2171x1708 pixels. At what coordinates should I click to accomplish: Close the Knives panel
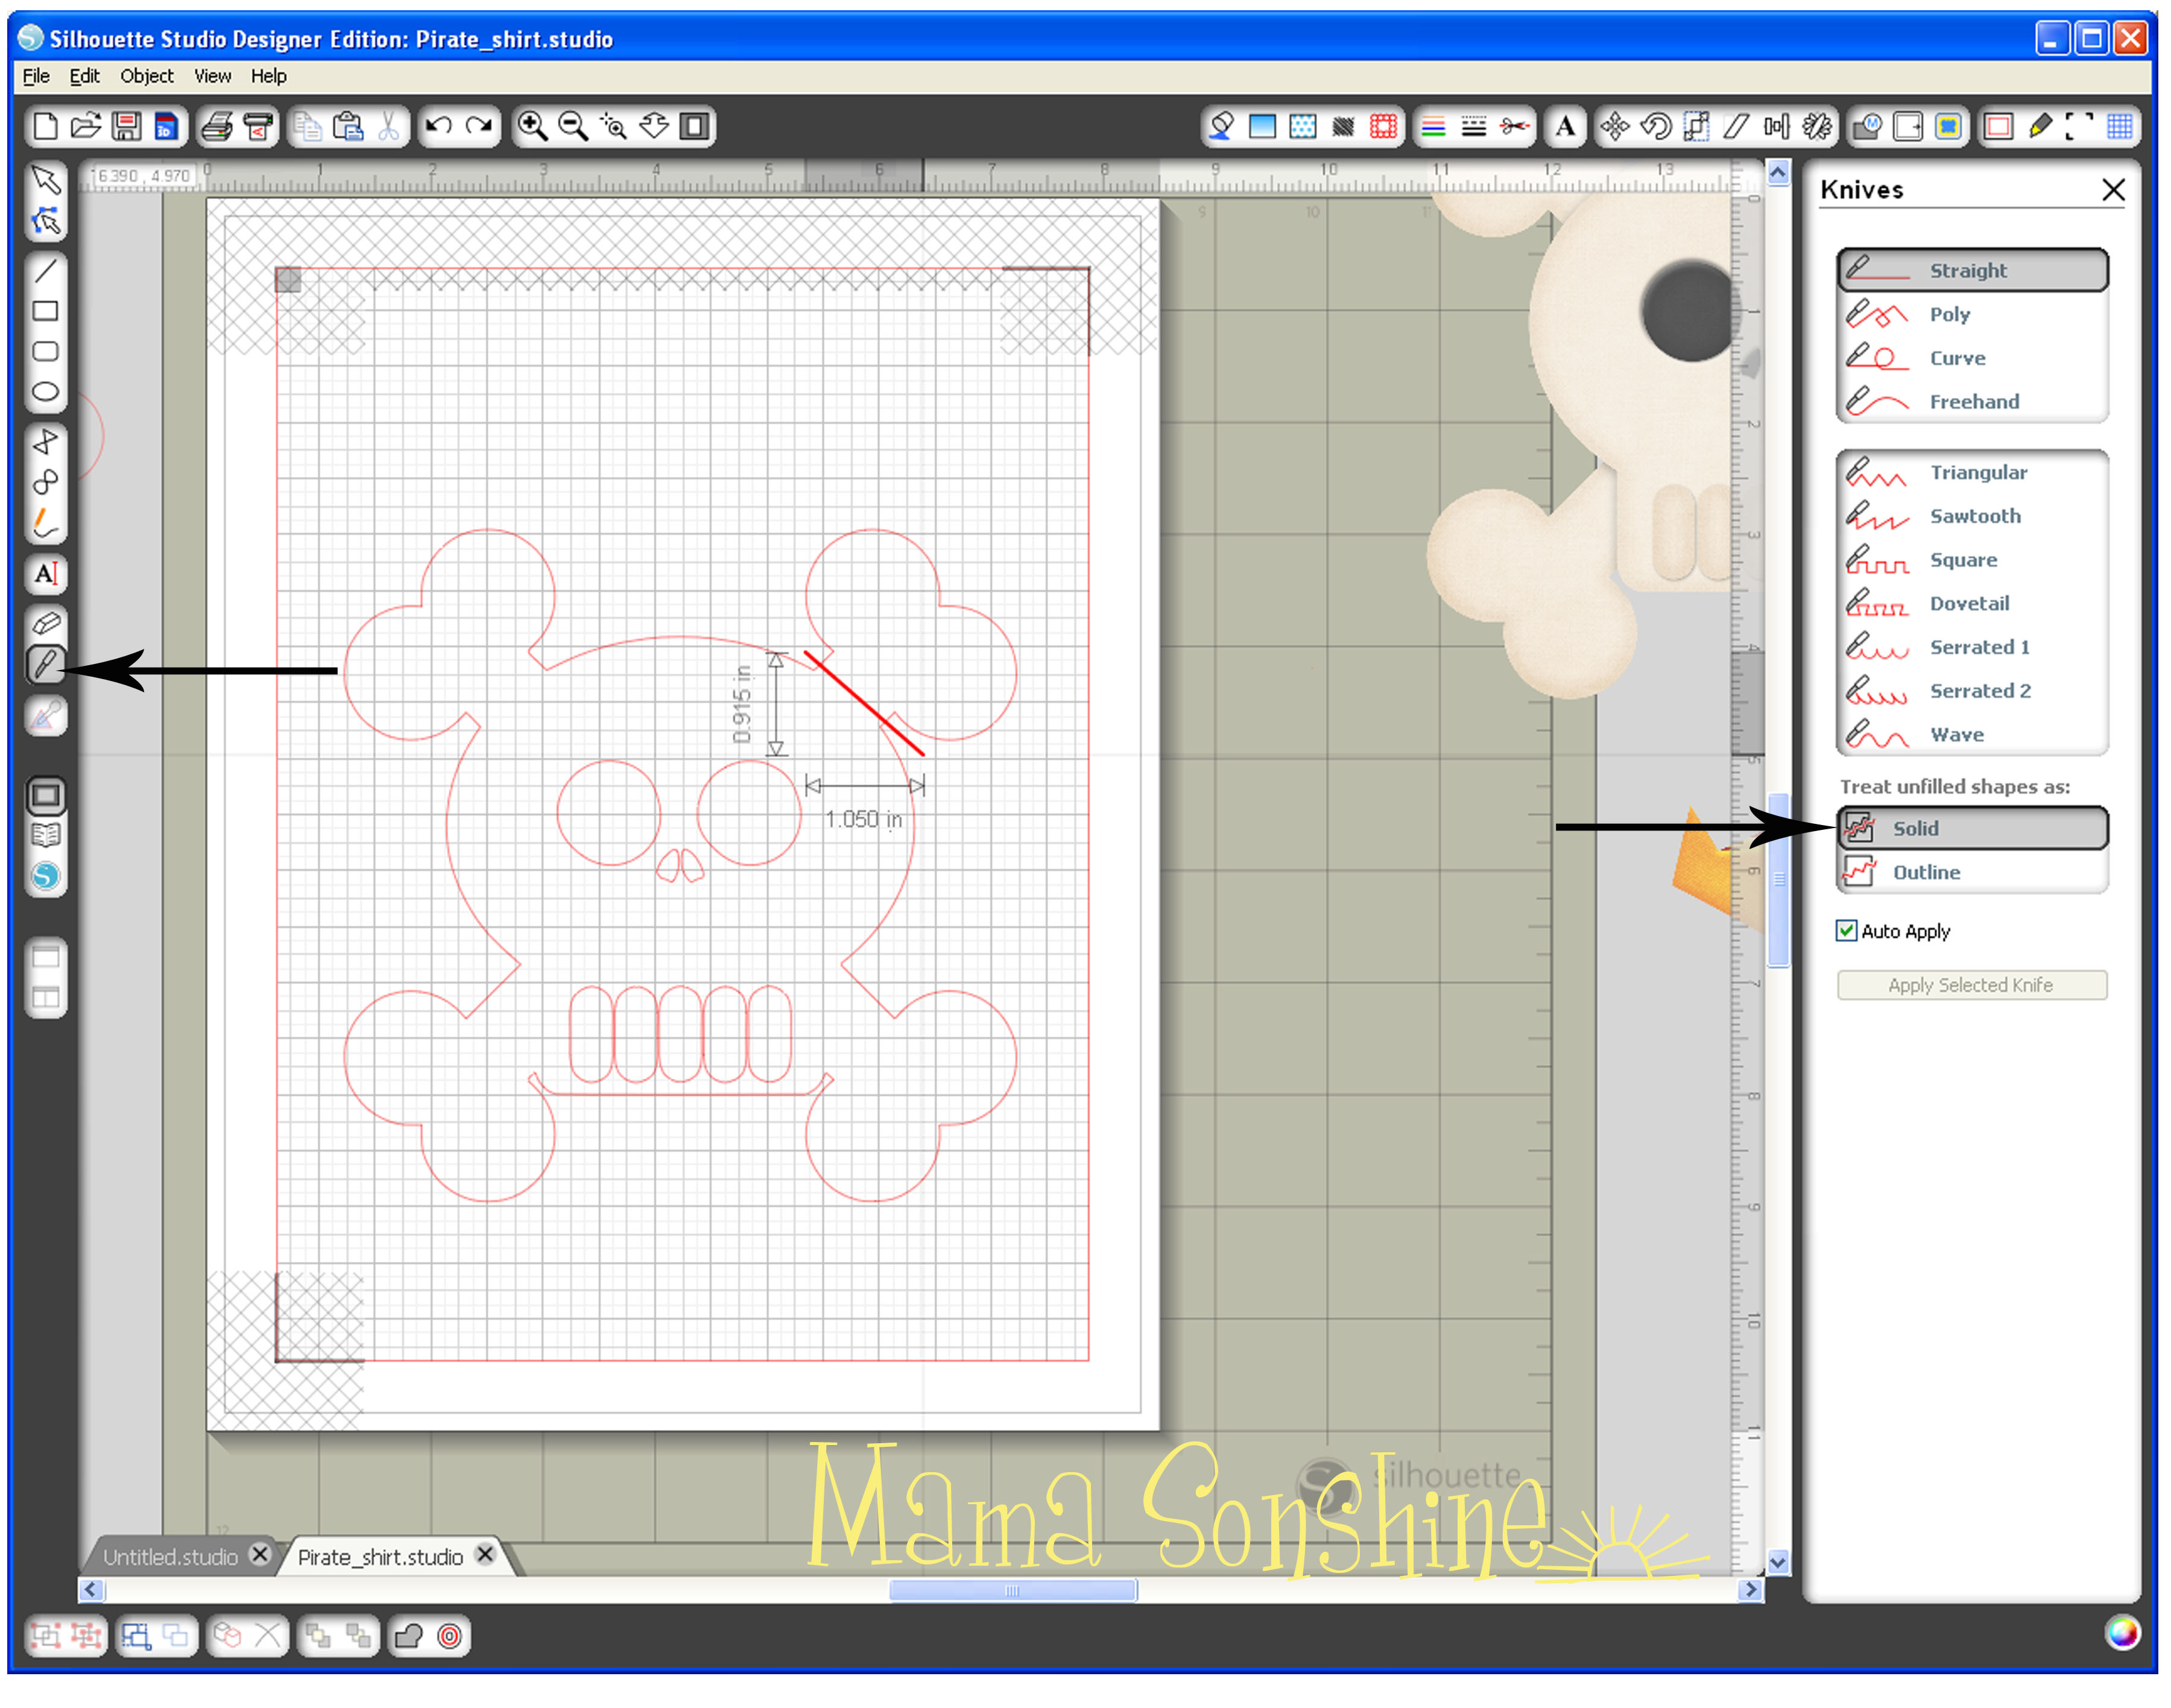pos(2113,190)
